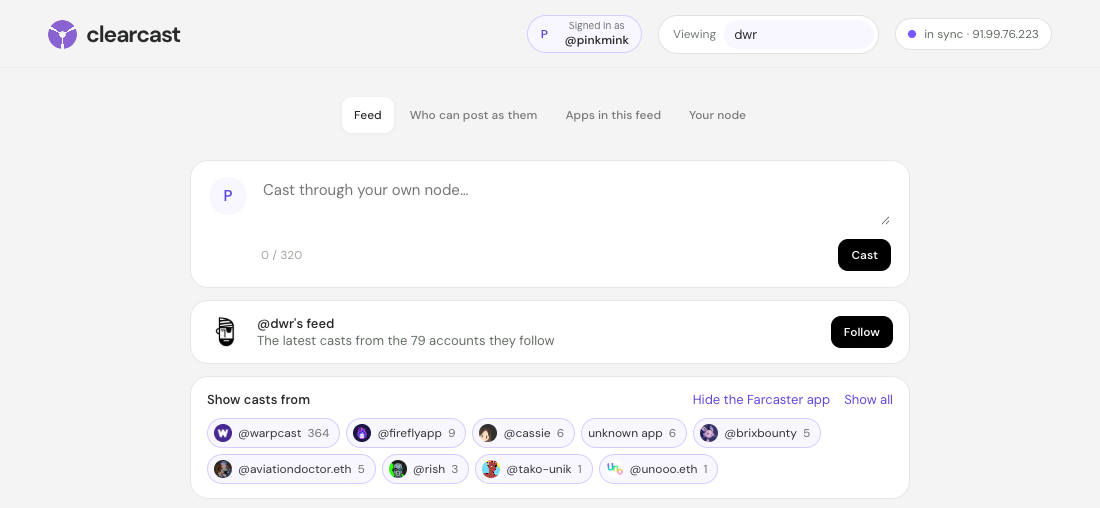The height and width of the screenshot is (508, 1100).
Task: Click the latest casts from 79 accounts text
Action: [x=405, y=341]
